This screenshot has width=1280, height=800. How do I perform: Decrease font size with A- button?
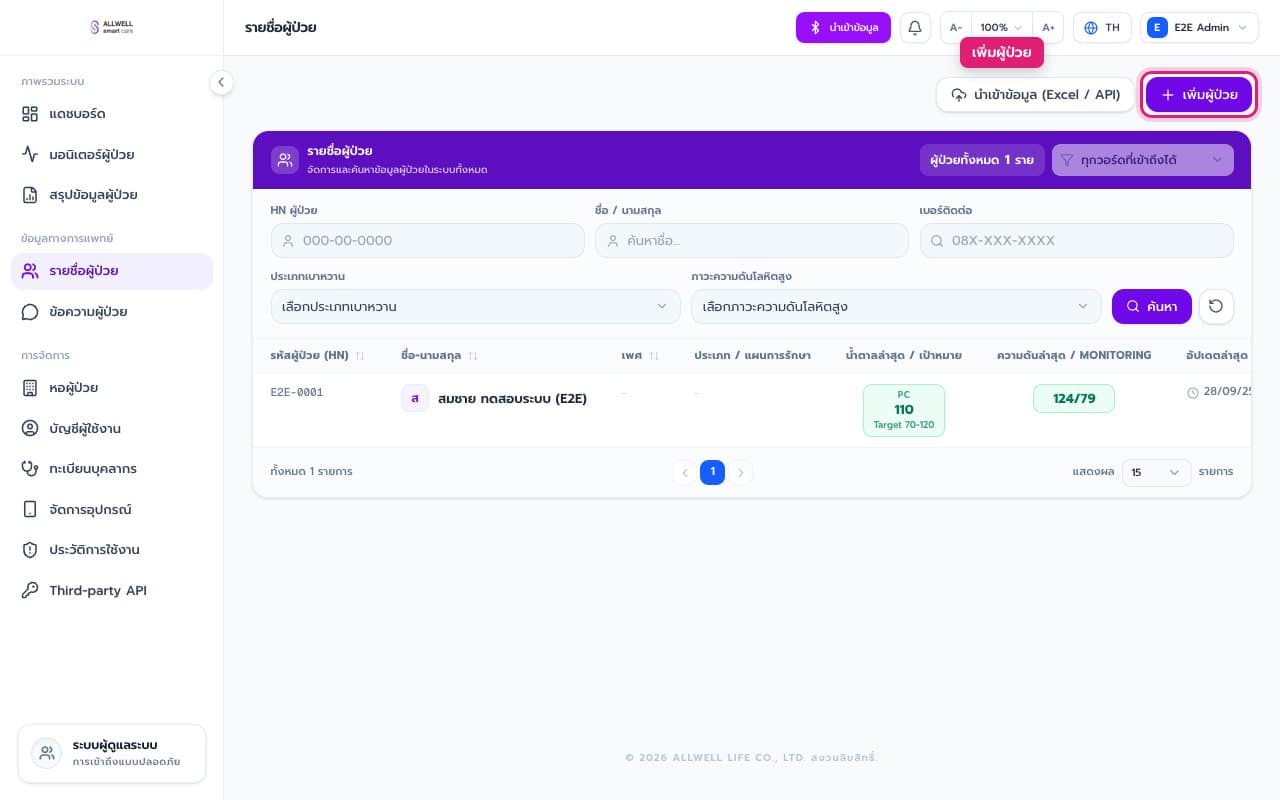coord(956,27)
